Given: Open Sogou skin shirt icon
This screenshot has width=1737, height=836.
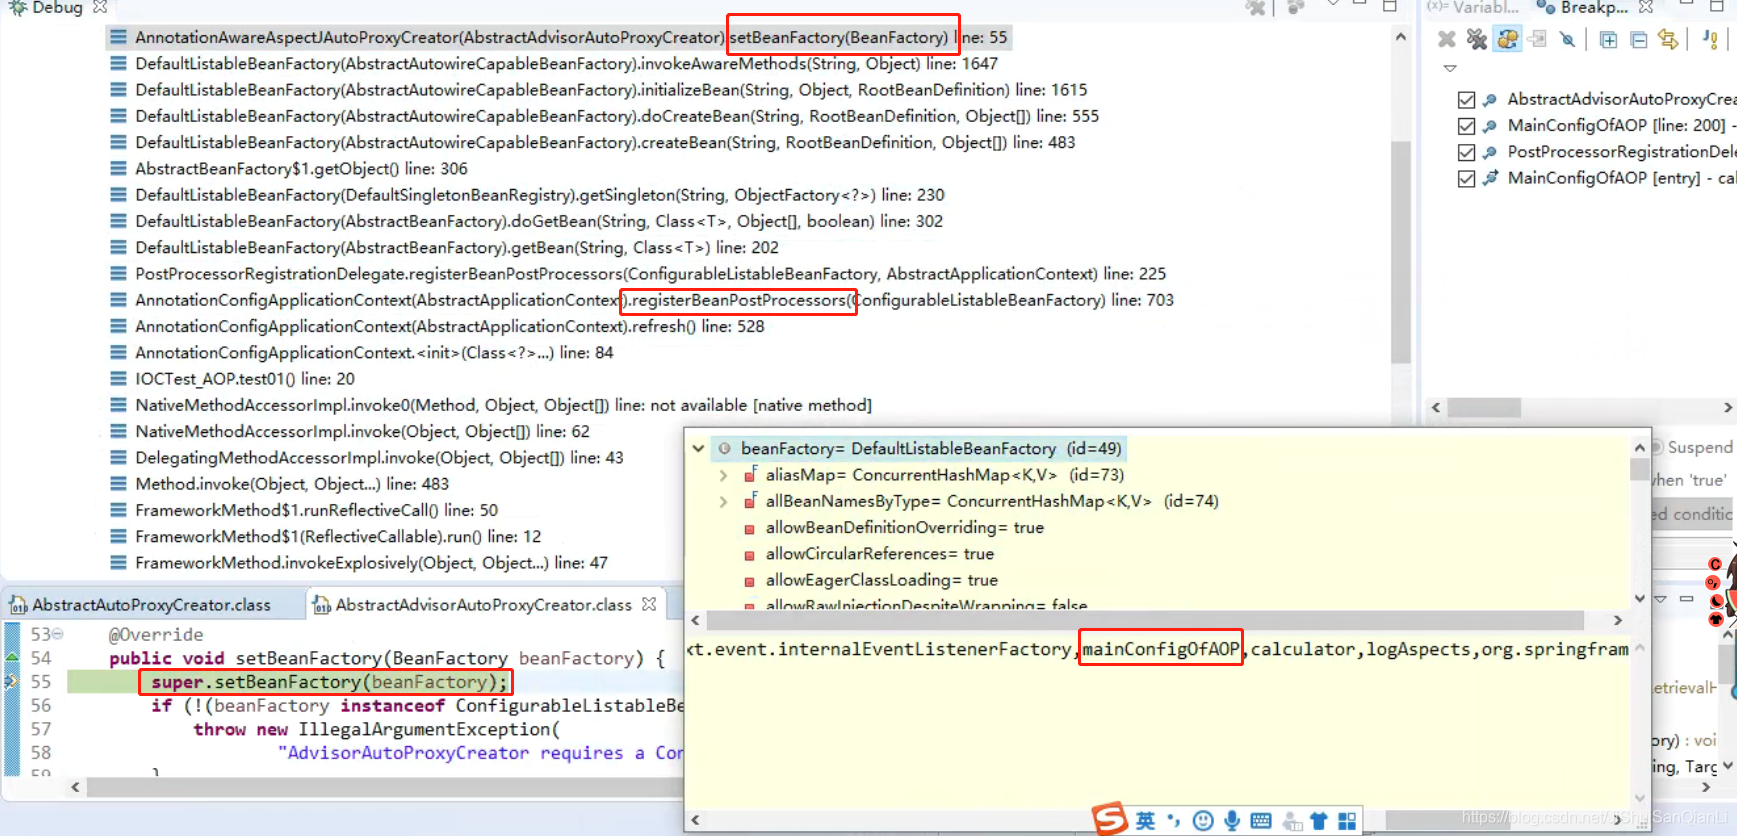Looking at the screenshot, I should pos(1319,821).
